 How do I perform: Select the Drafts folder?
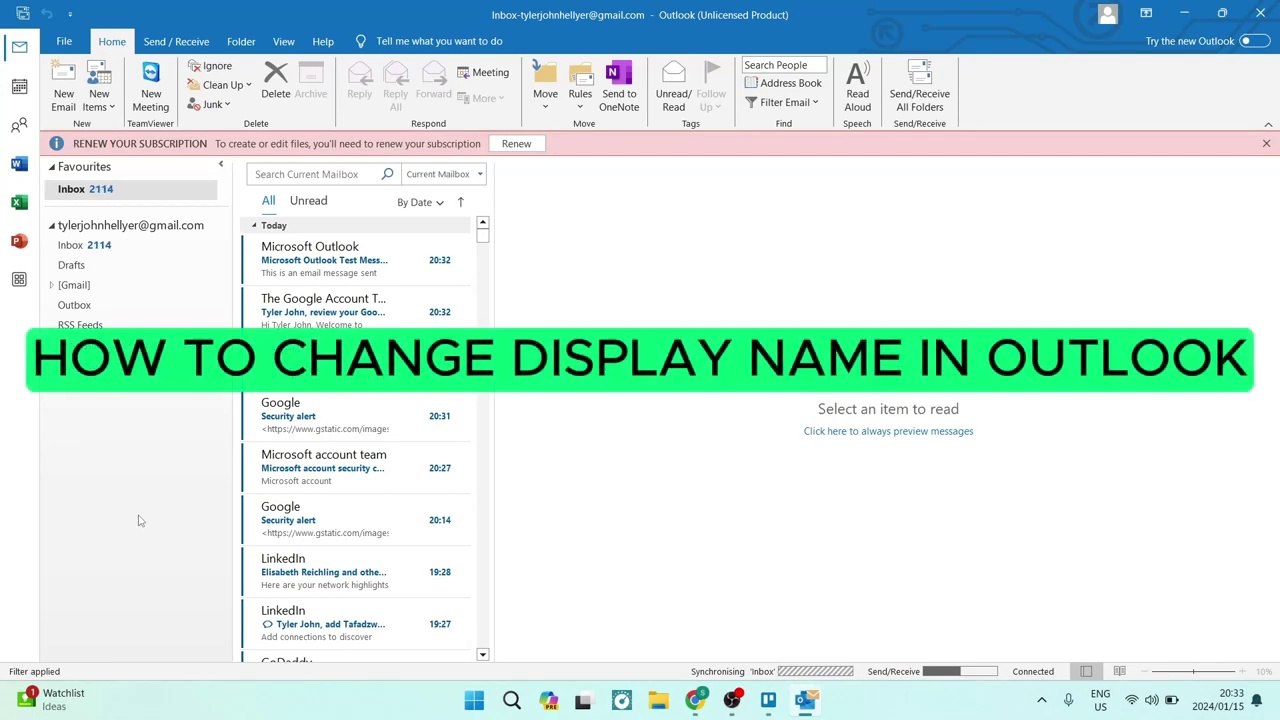(71, 265)
